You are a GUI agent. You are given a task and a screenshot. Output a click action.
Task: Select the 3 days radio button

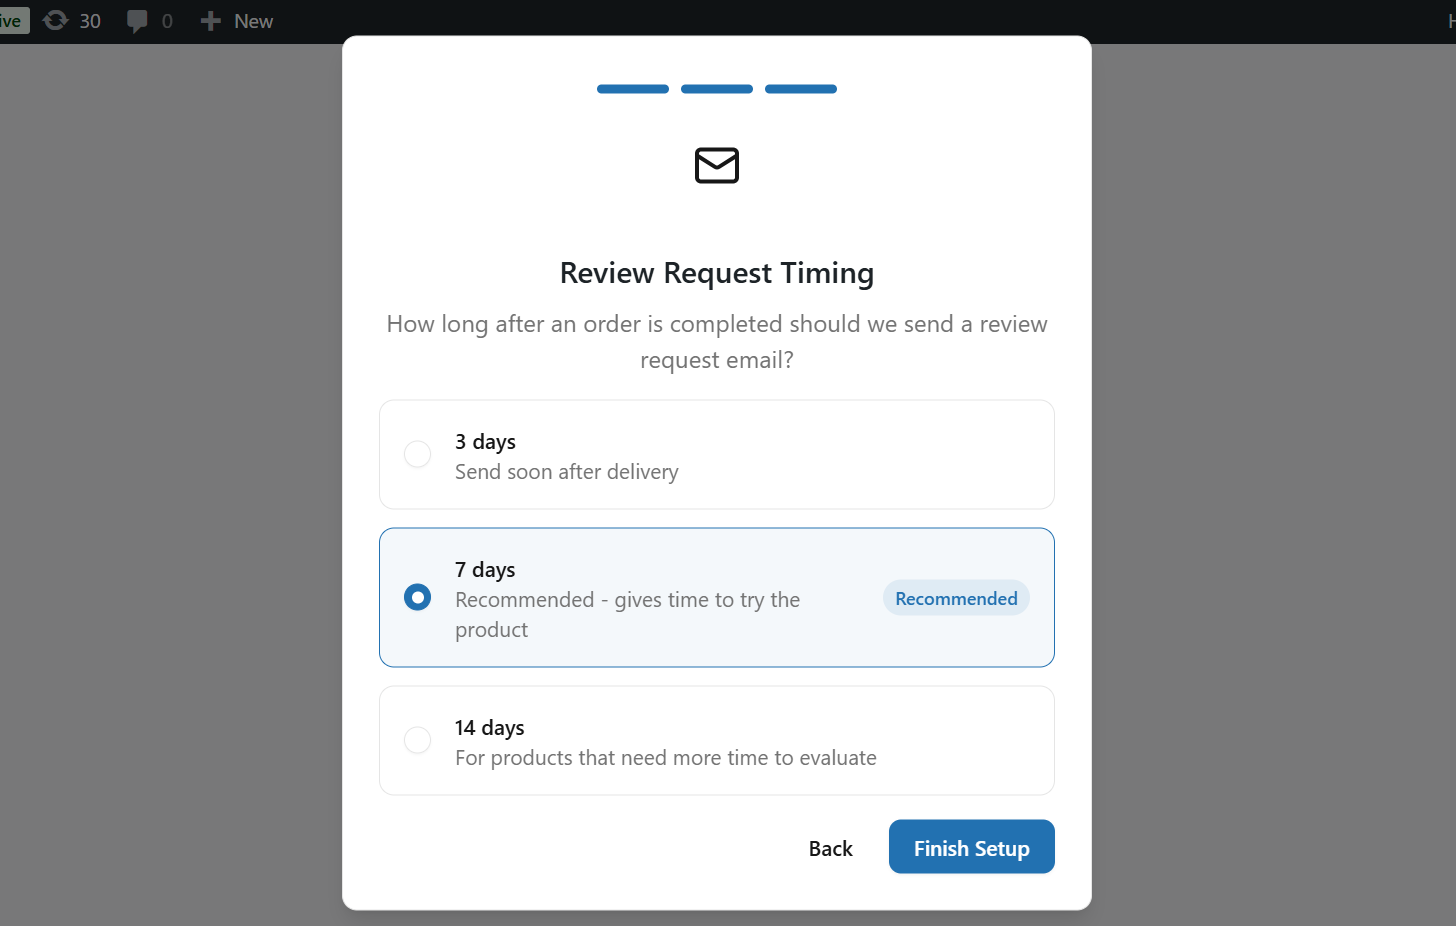pyautogui.click(x=417, y=454)
